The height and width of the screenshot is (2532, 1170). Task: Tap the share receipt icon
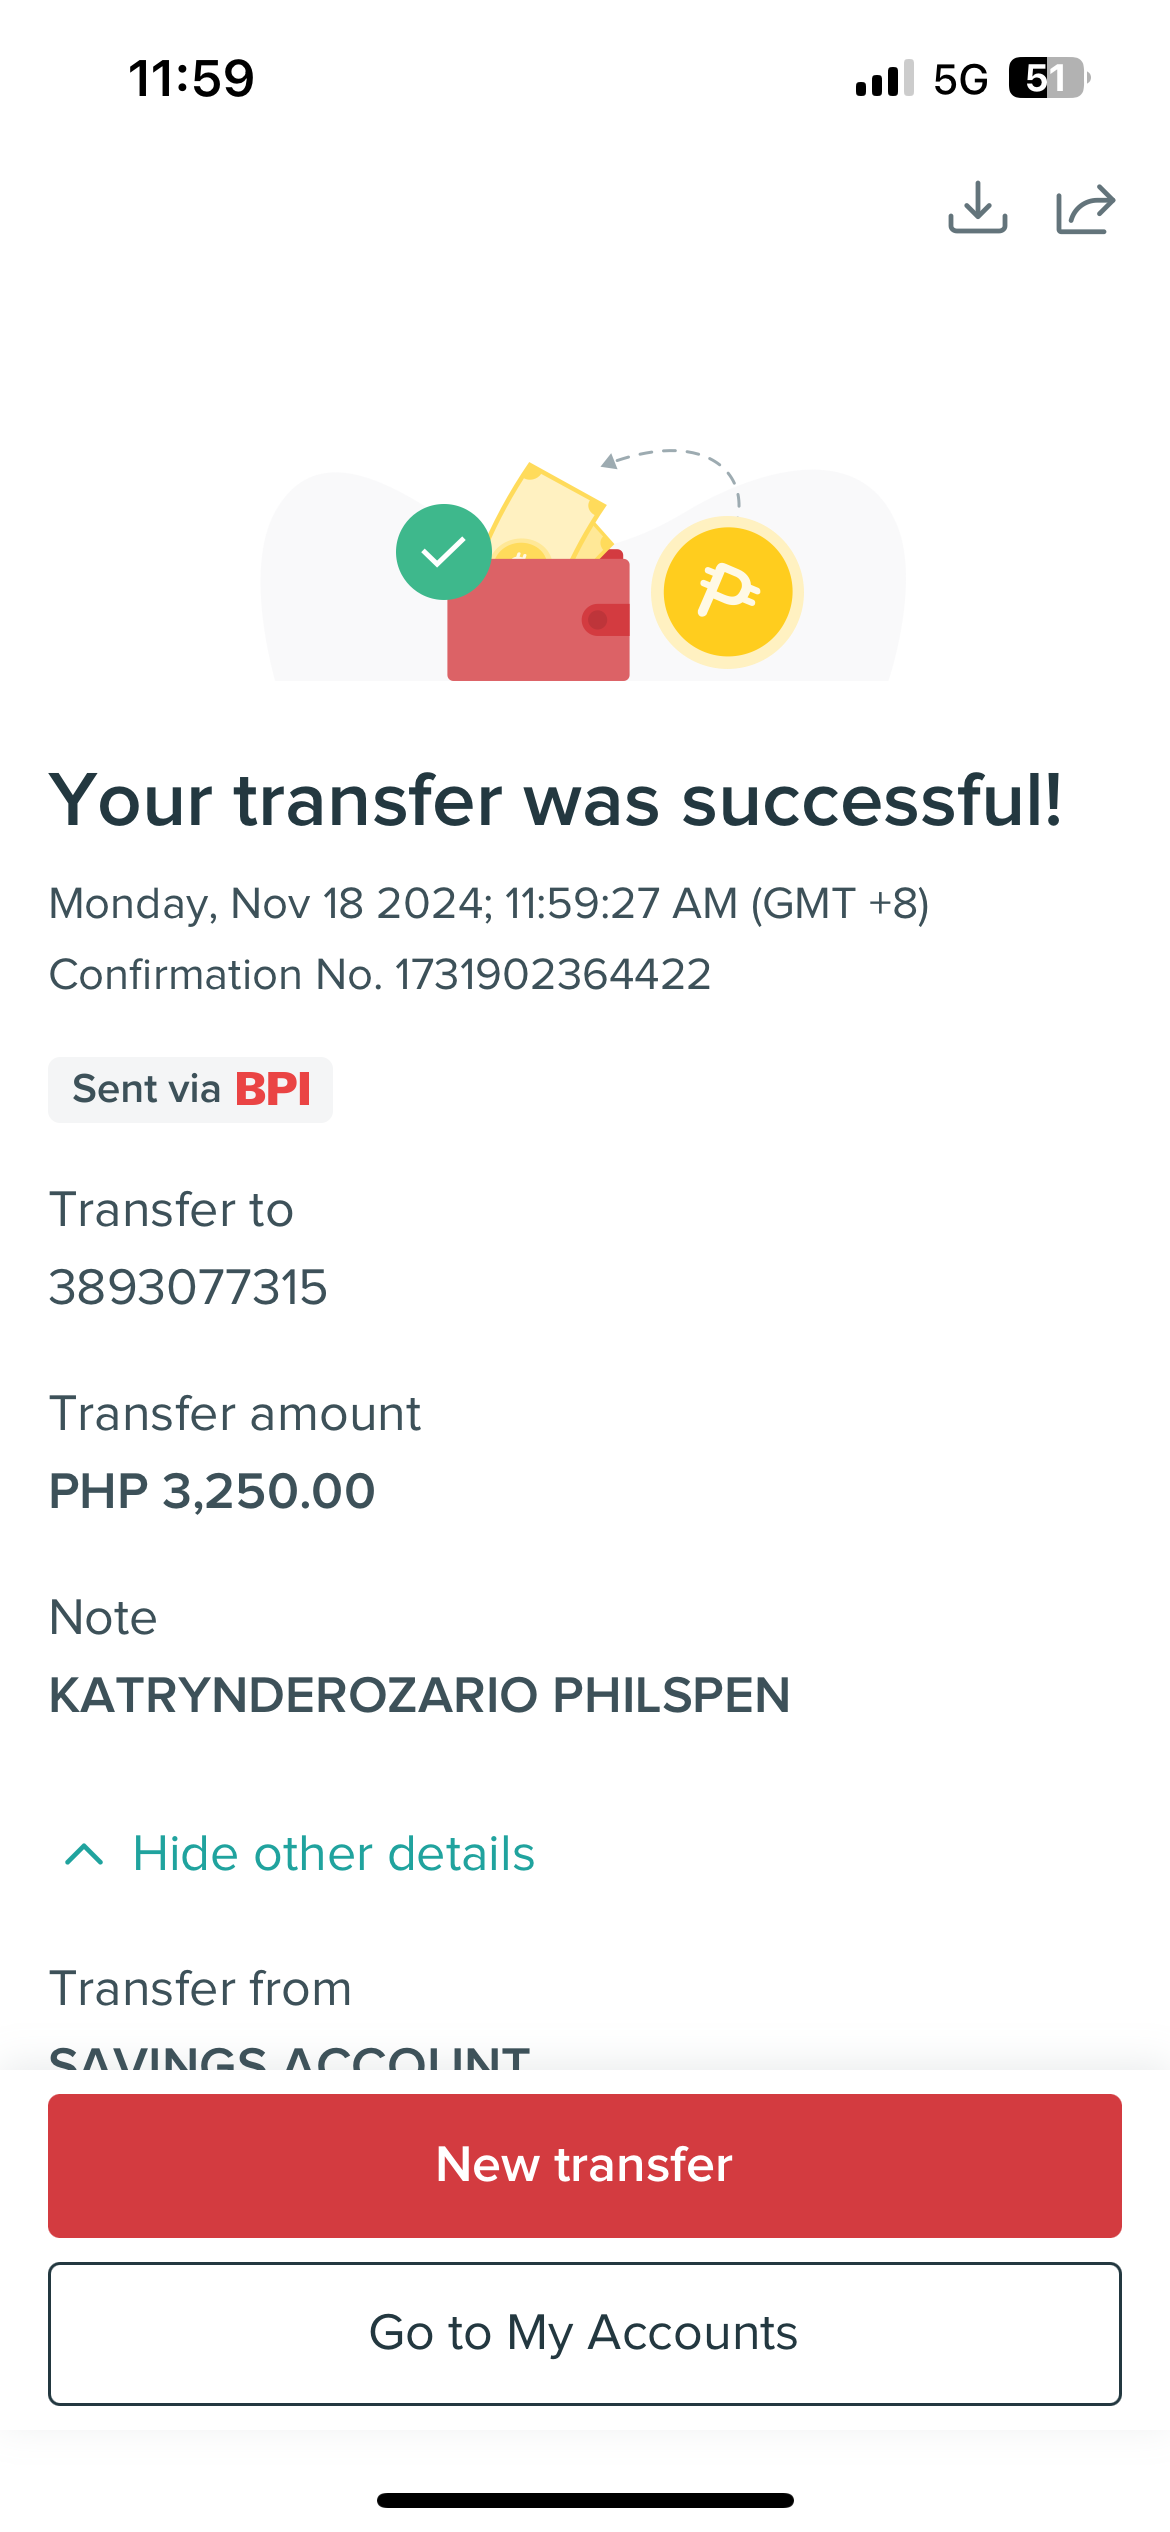tap(1086, 208)
